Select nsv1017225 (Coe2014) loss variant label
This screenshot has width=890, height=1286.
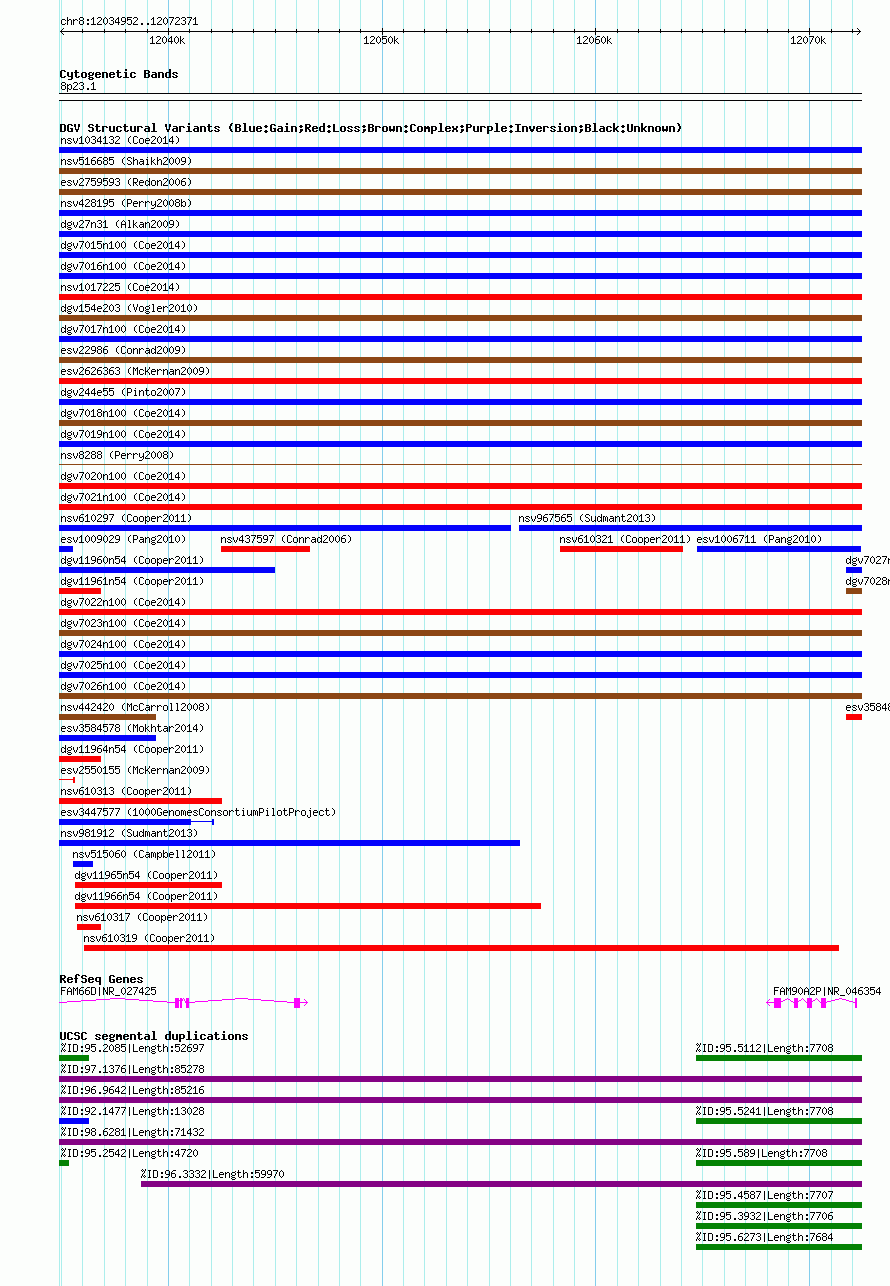(120, 287)
